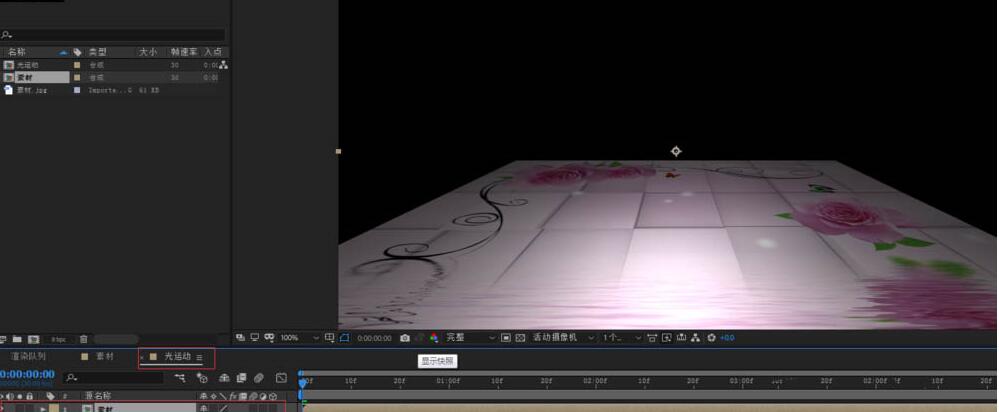
Task: Click the fast previews icon in viewer
Action: (x=666, y=338)
